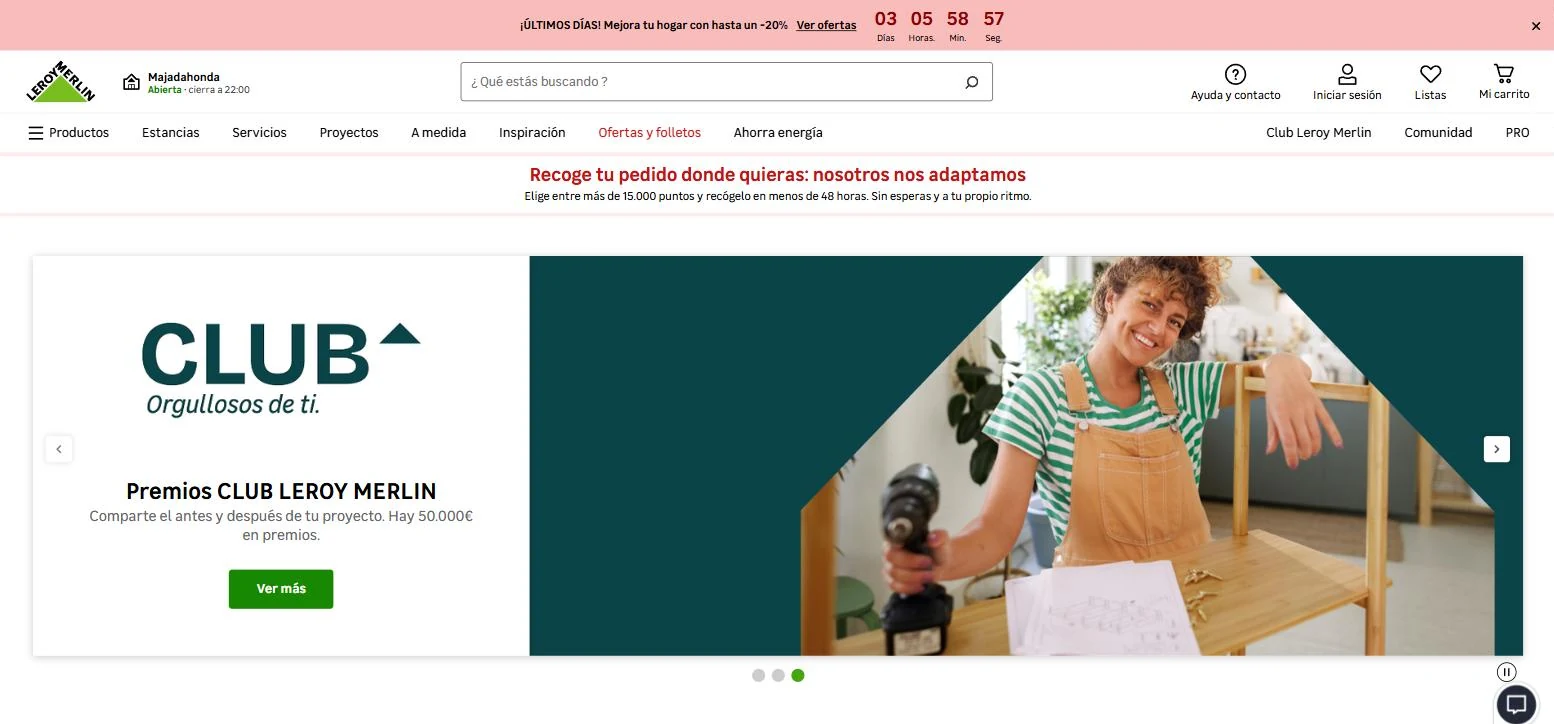Open Ayuda y contacto help icon
The width and height of the screenshot is (1554, 724).
tap(1235, 75)
